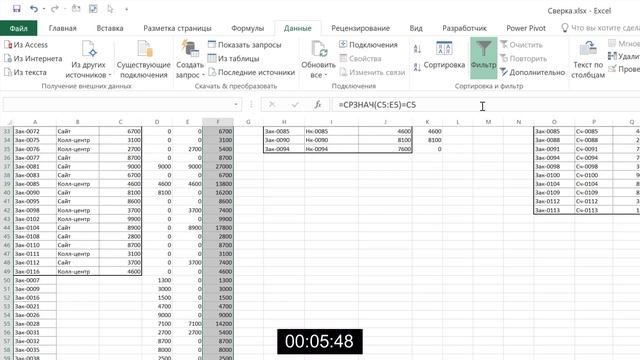This screenshot has width=640, height=360.
Task: Click Повторить filter
Action: pyautogui.click(x=524, y=59)
